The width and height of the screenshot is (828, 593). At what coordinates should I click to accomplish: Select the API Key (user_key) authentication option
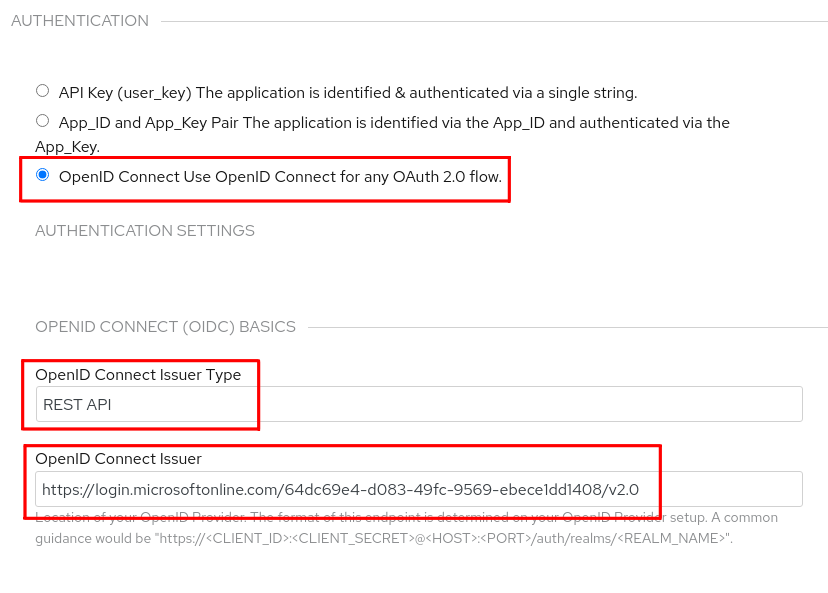[x=42, y=90]
